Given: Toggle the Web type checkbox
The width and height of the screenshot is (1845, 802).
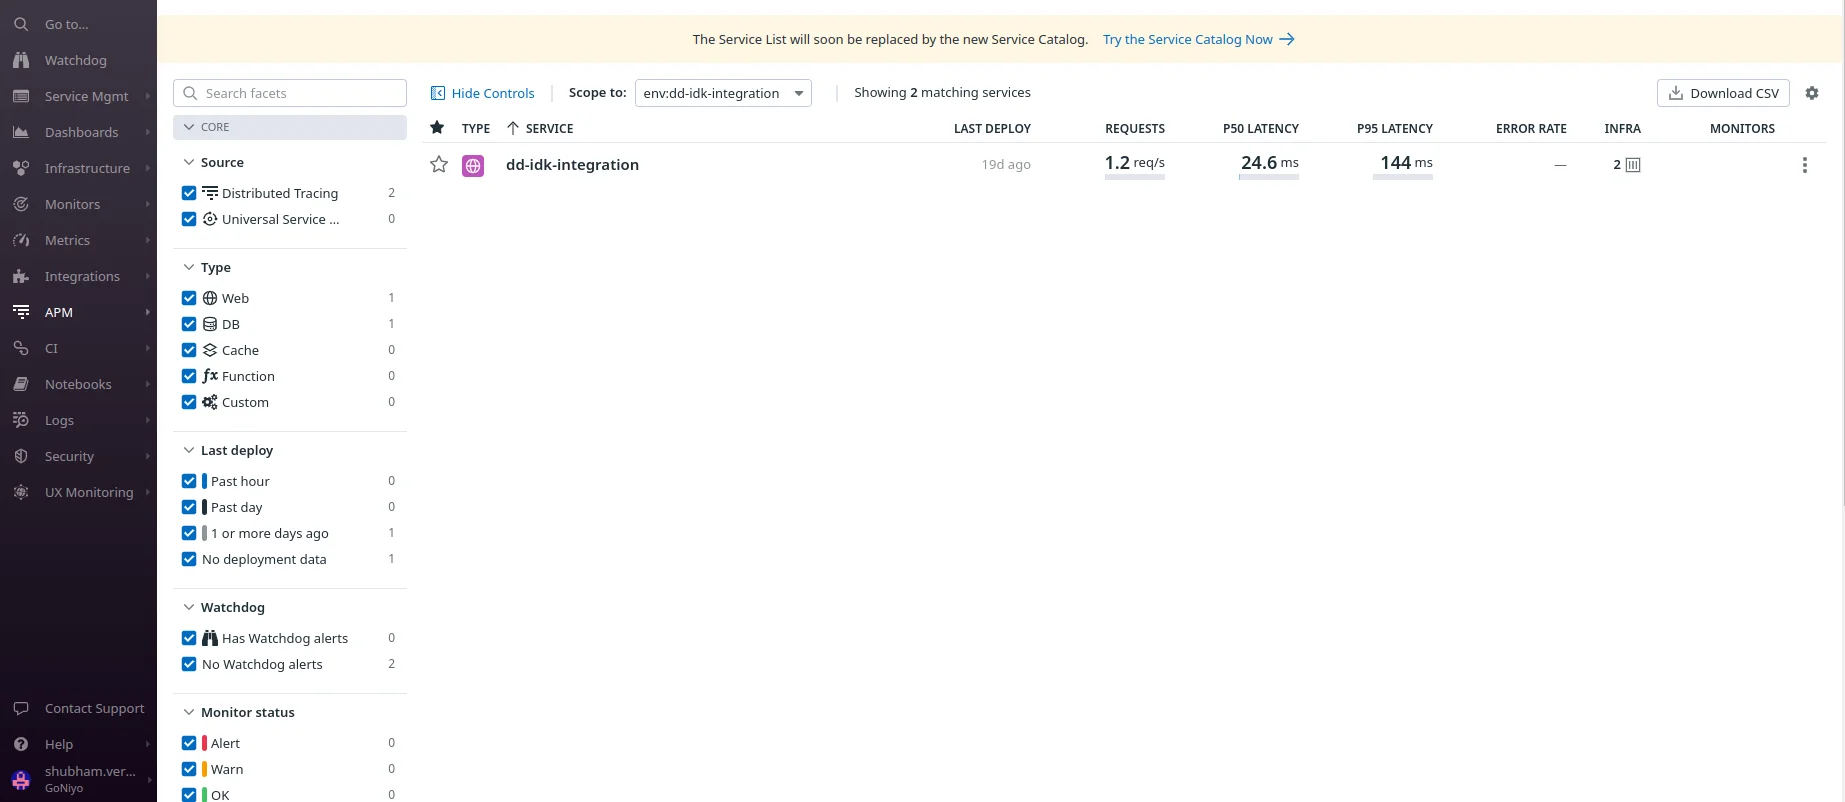Looking at the screenshot, I should [189, 298].
